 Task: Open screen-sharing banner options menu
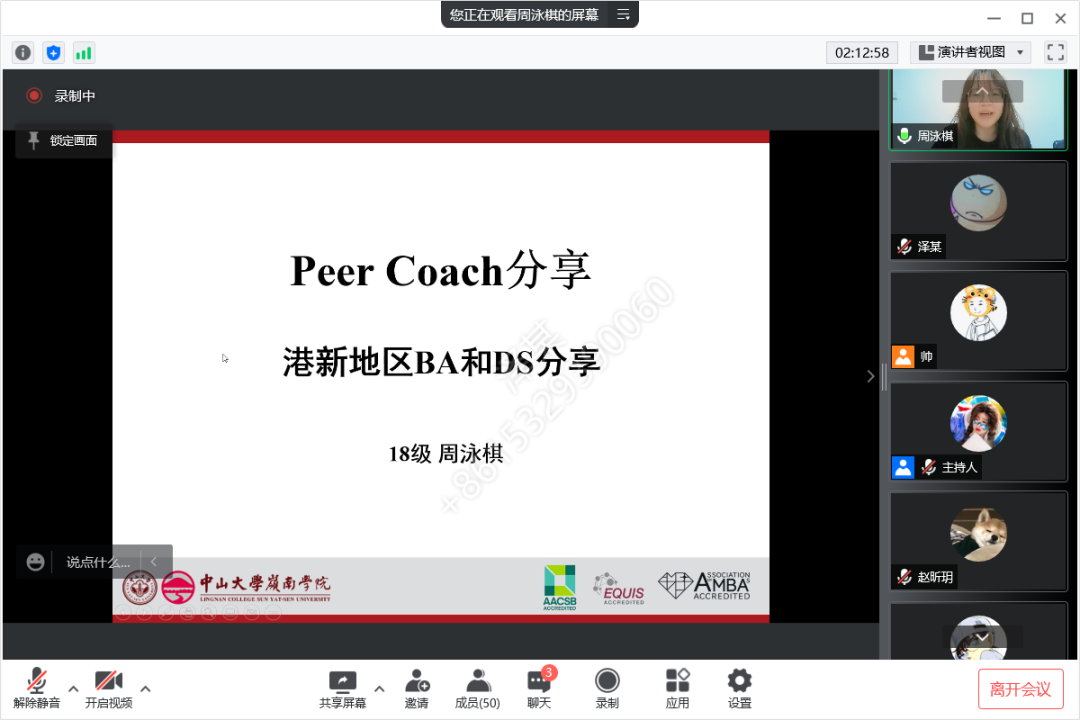(623, 15)
